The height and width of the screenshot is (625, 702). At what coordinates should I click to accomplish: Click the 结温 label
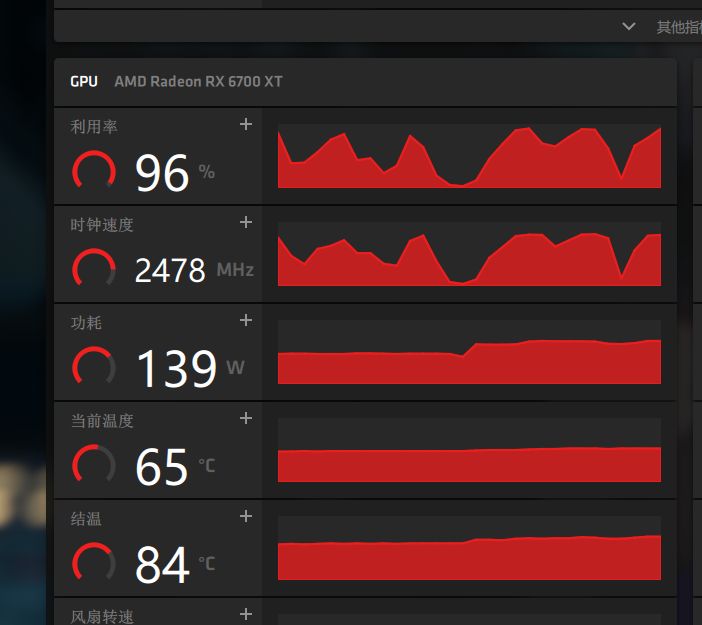click(x=86, y=519)
